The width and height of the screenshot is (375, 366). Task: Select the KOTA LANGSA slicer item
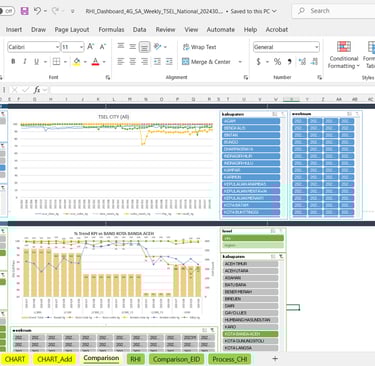tap(250, 348)
